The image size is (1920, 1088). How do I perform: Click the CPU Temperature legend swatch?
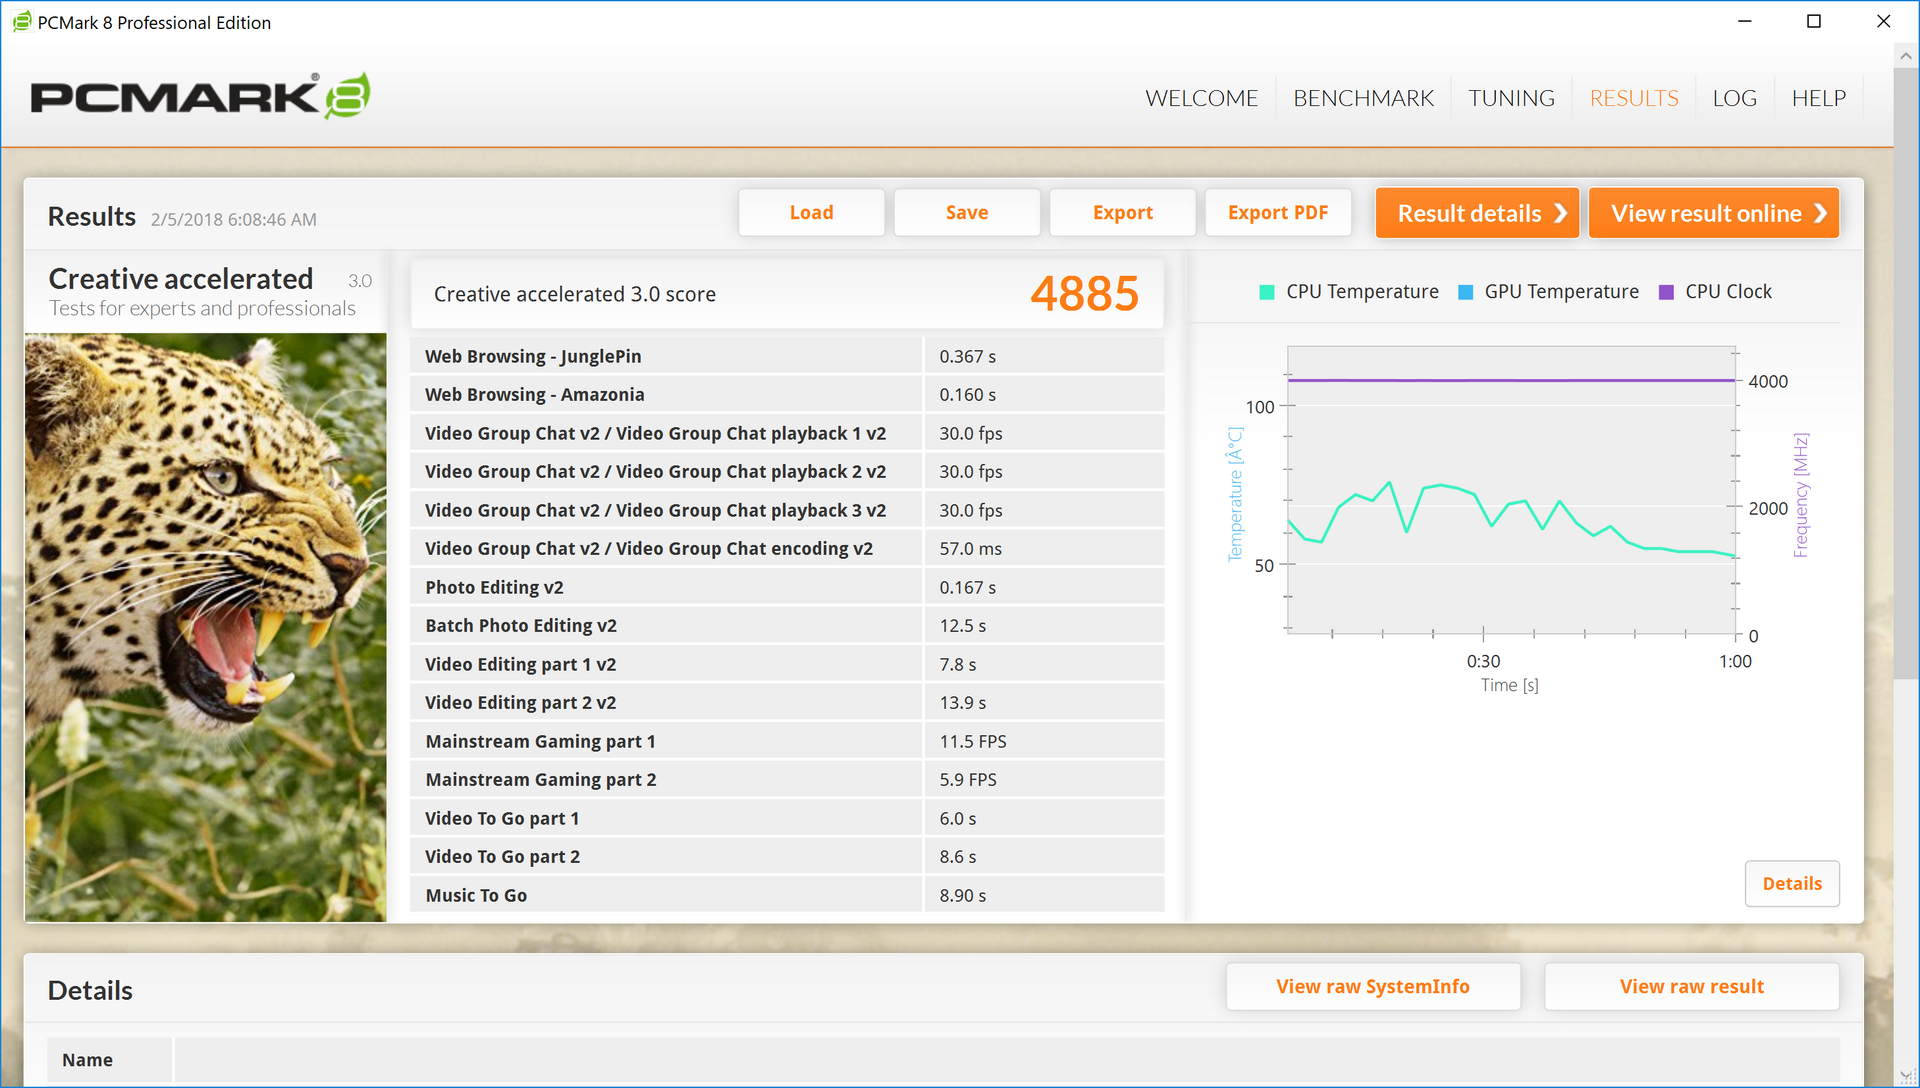[1266, 292]
